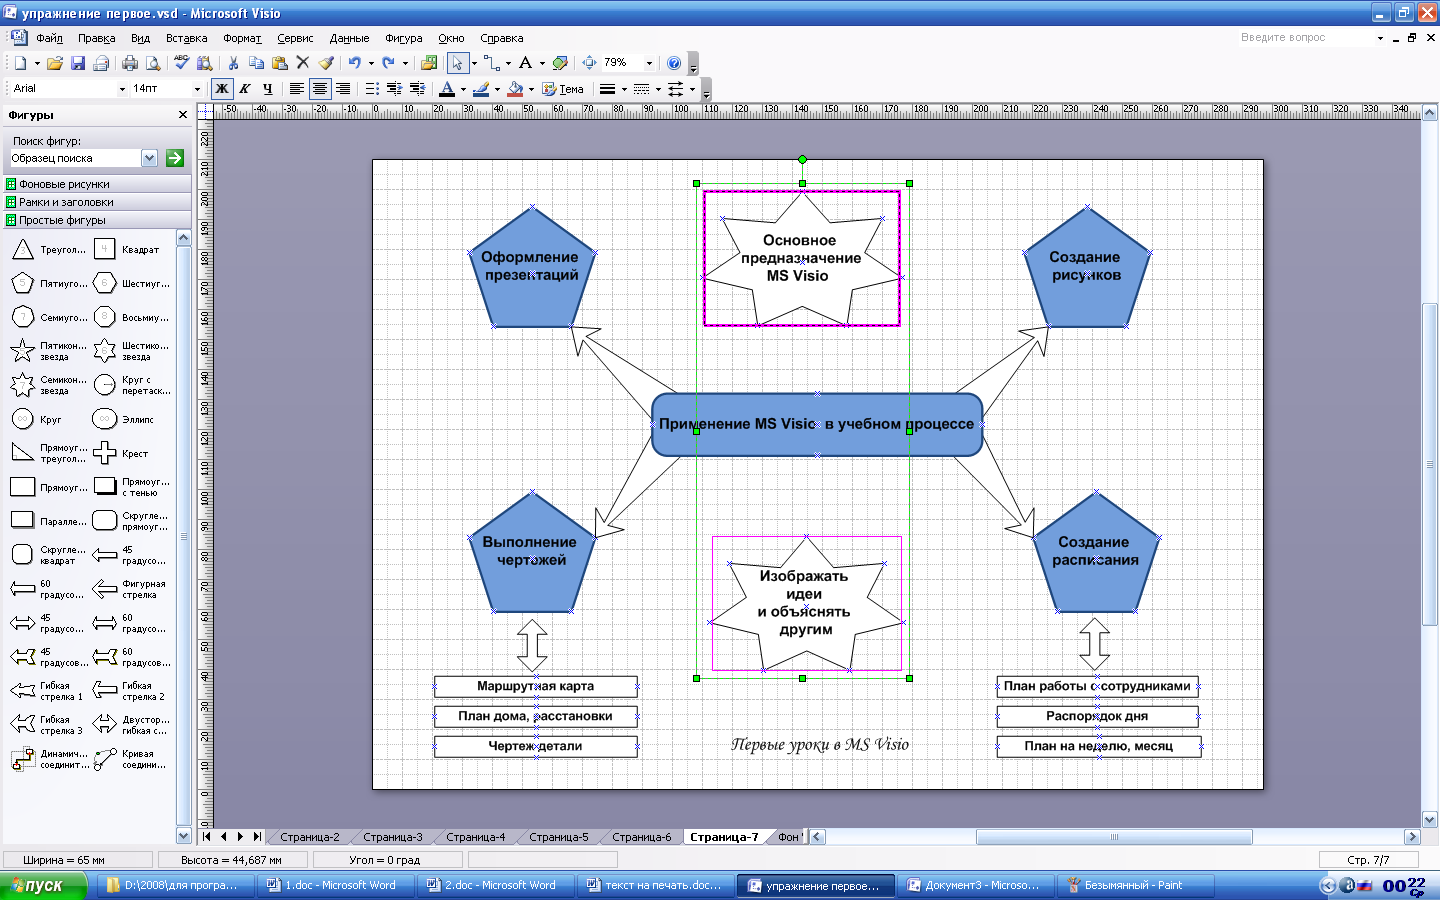
Task: Pick the Text tool
Action: 525,63
